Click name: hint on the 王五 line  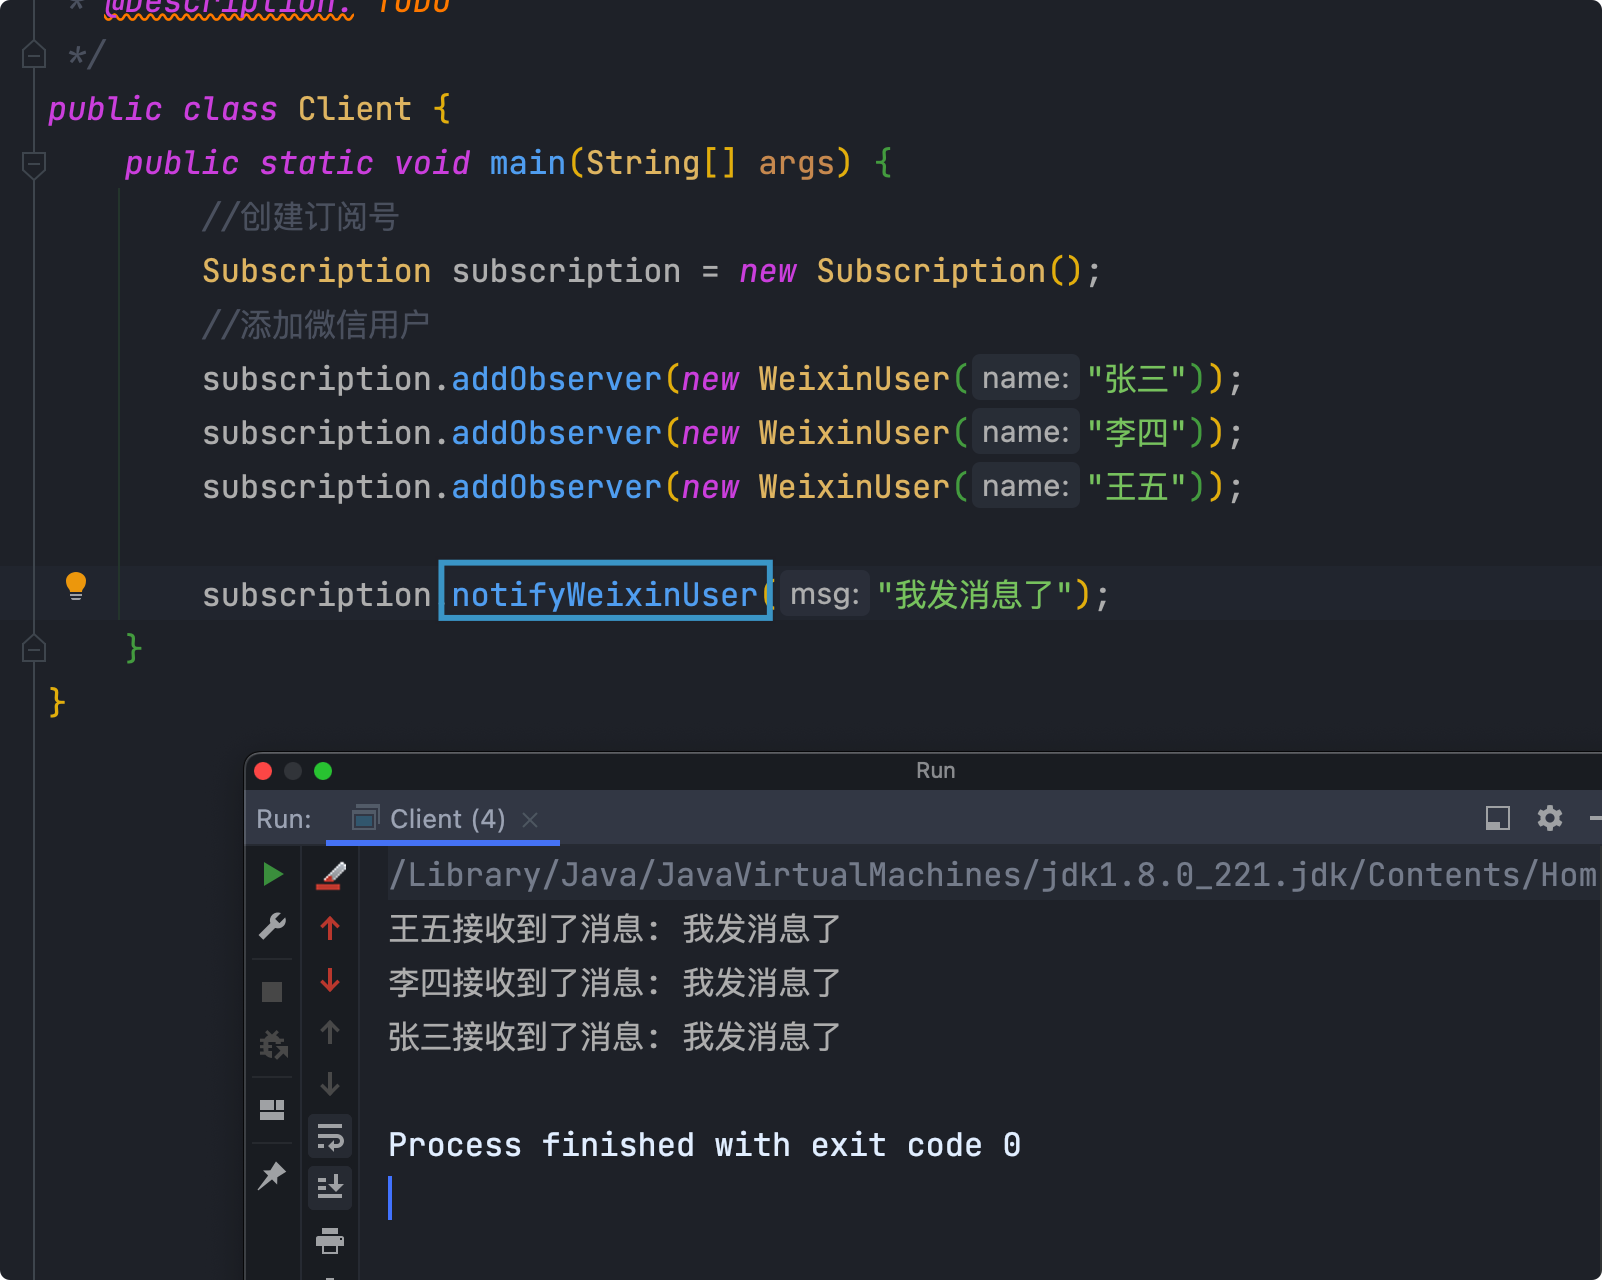(x=1026, y=486)
